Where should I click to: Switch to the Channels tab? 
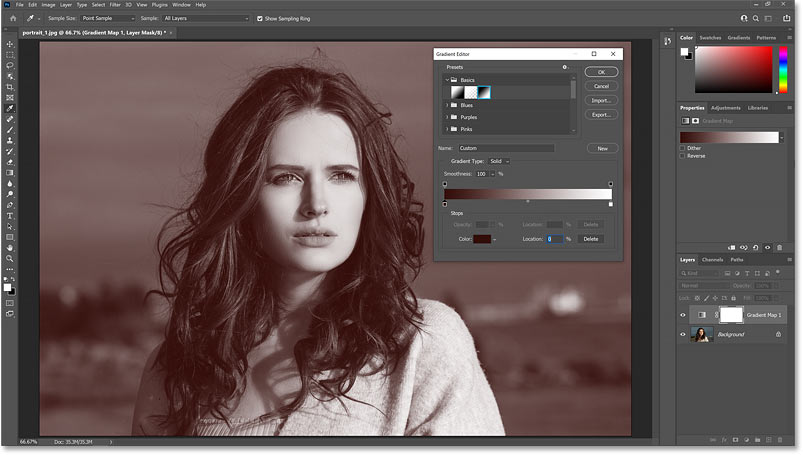tap(712, 260)
